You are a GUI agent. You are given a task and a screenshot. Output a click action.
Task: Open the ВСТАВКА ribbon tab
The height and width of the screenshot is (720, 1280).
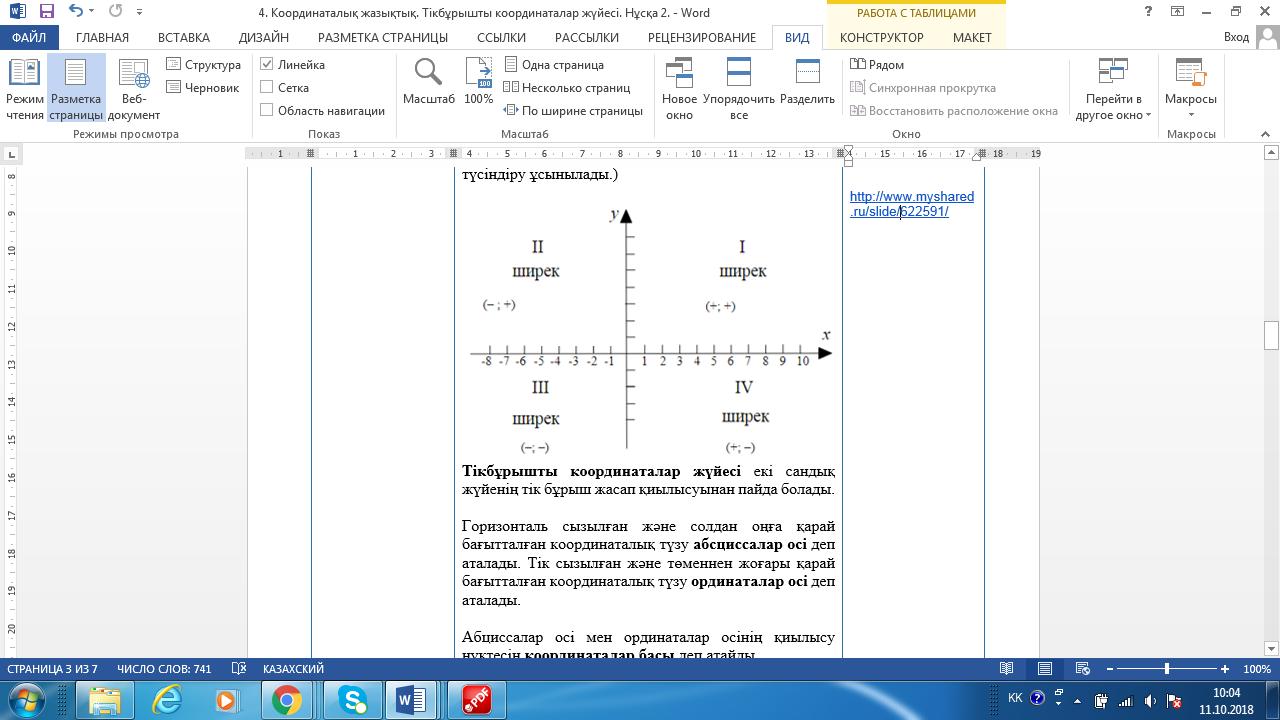click(184, 38)
